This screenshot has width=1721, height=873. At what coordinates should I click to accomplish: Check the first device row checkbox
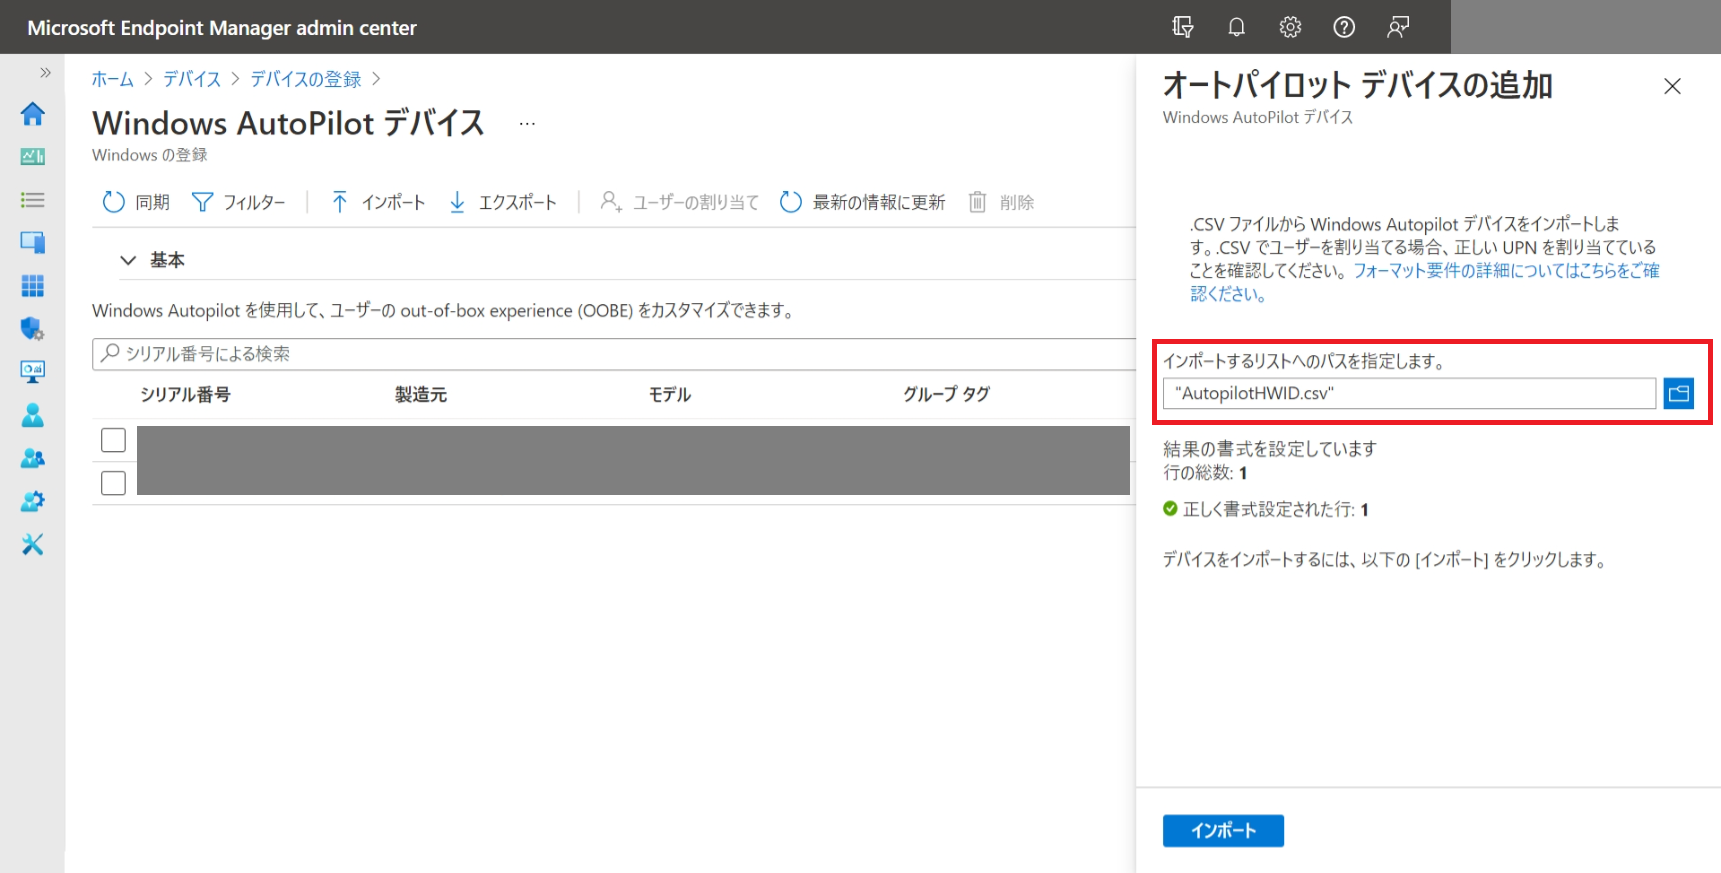pos(114,440)
